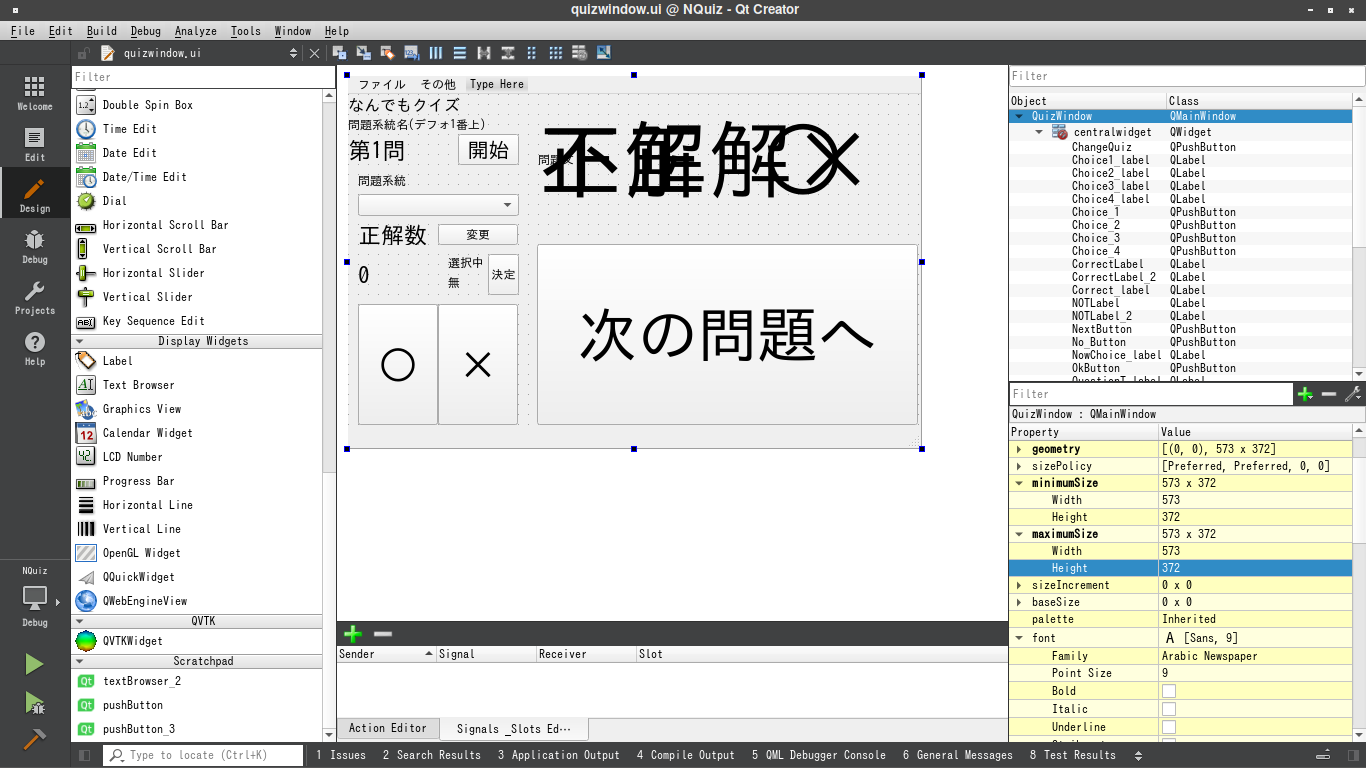
Task: Click the 開始 button on the form
Action: point(488,150)
